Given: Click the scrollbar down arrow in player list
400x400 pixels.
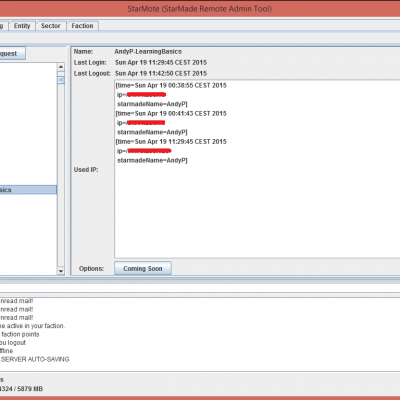Looking at the screenshot, I should click(61, 271).
